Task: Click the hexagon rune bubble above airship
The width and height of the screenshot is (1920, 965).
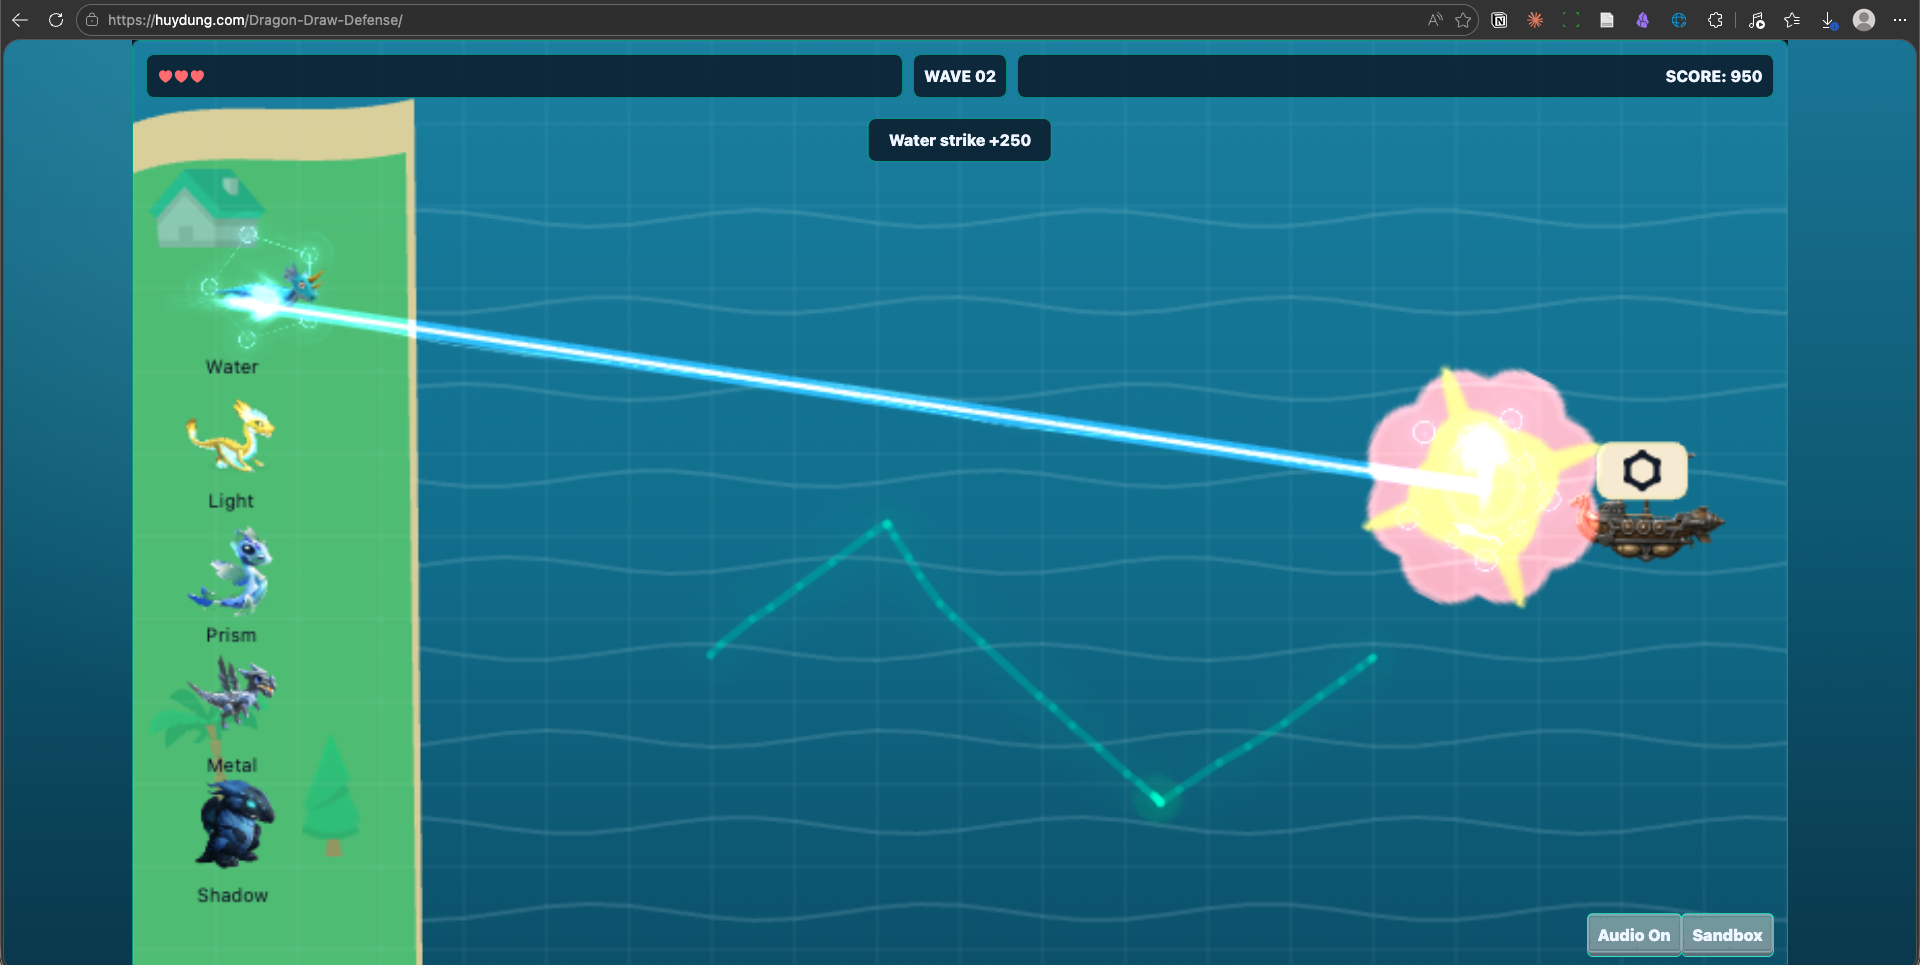Action: pyautogui.click(x=1642, y=471)
